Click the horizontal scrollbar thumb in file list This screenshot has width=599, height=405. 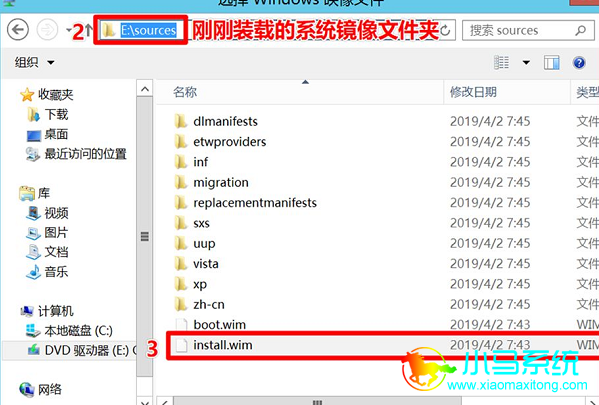[317, 401]
